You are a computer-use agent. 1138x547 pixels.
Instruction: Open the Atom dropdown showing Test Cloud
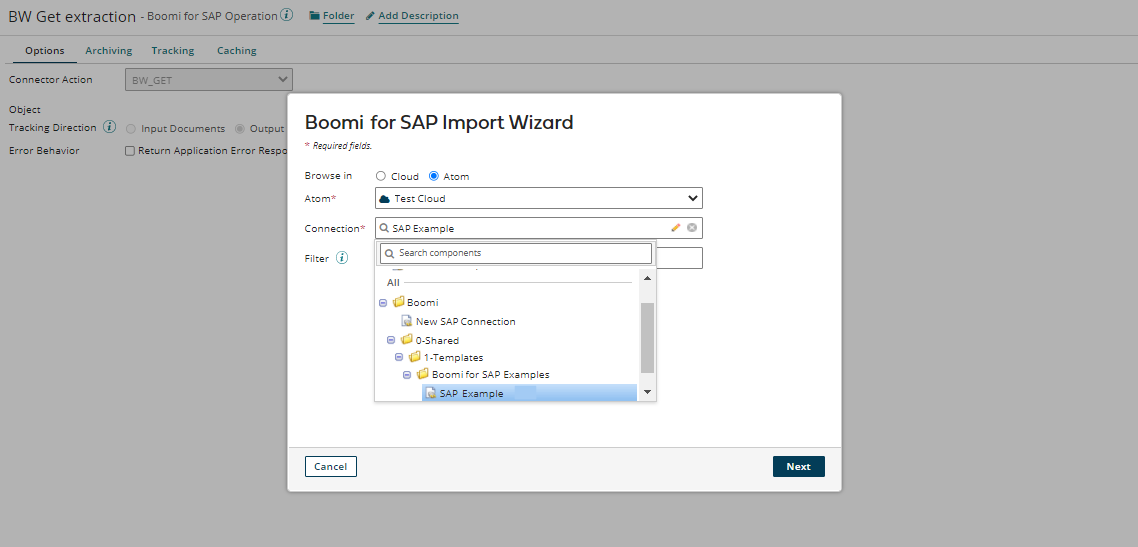[539, 198]
